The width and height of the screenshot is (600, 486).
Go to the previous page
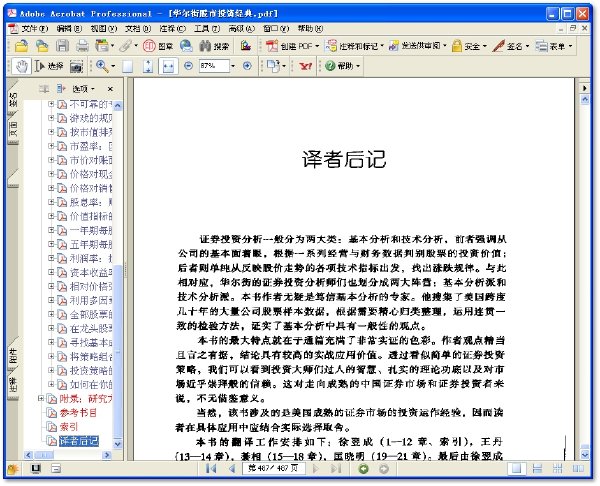[x=232, y=468]
